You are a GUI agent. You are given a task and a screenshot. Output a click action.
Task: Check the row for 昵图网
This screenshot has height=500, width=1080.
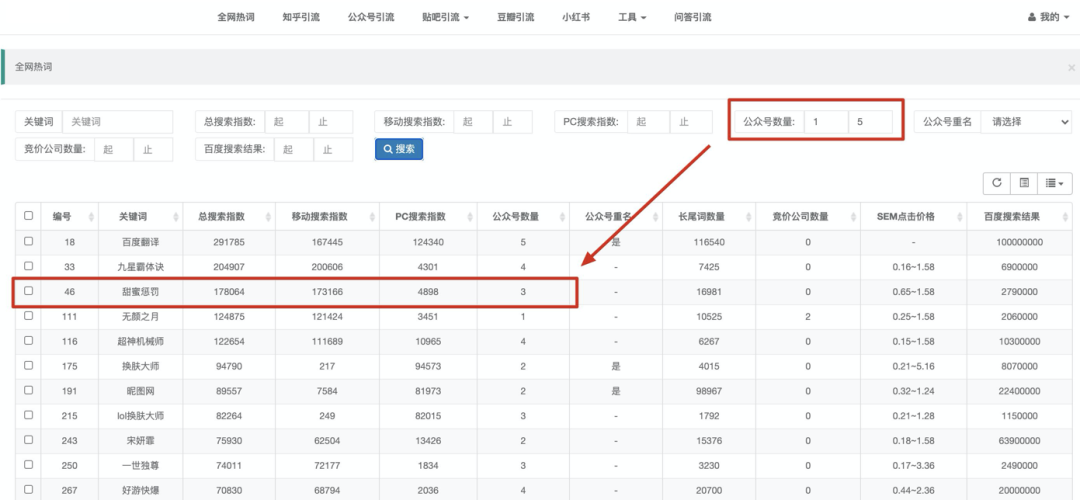click(x=28, y=390)
